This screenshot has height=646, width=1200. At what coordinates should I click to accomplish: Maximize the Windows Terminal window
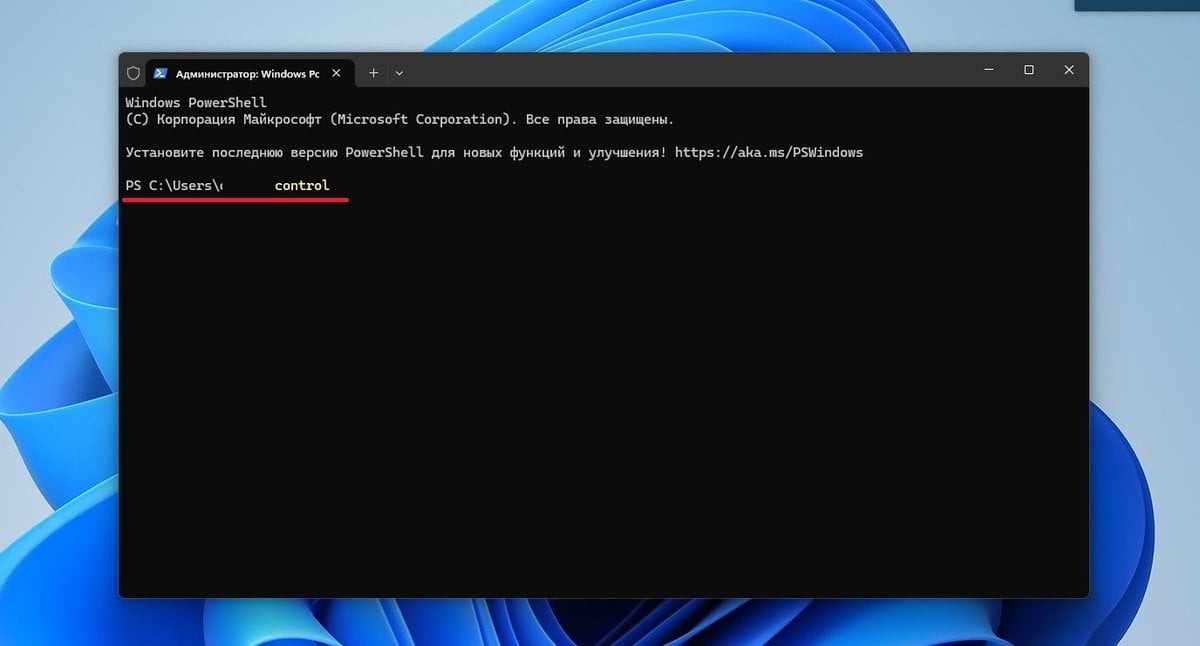[x=1028, y=70]
